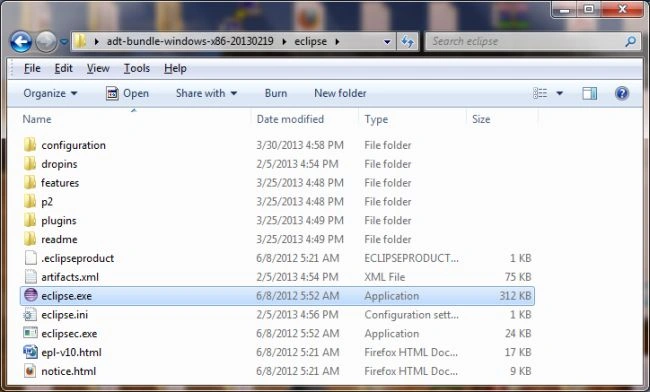Click the eclipse.exe file name

(66, 296)
